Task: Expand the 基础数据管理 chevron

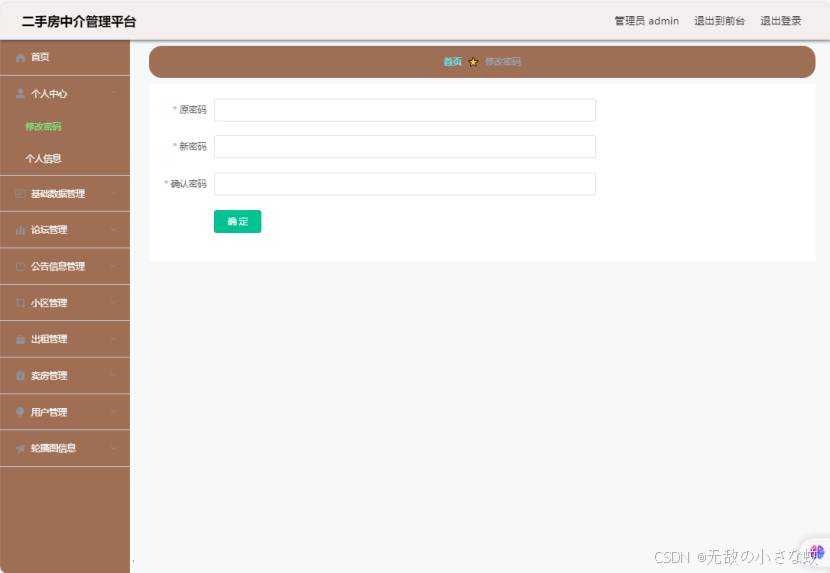Action: (114, 193)
